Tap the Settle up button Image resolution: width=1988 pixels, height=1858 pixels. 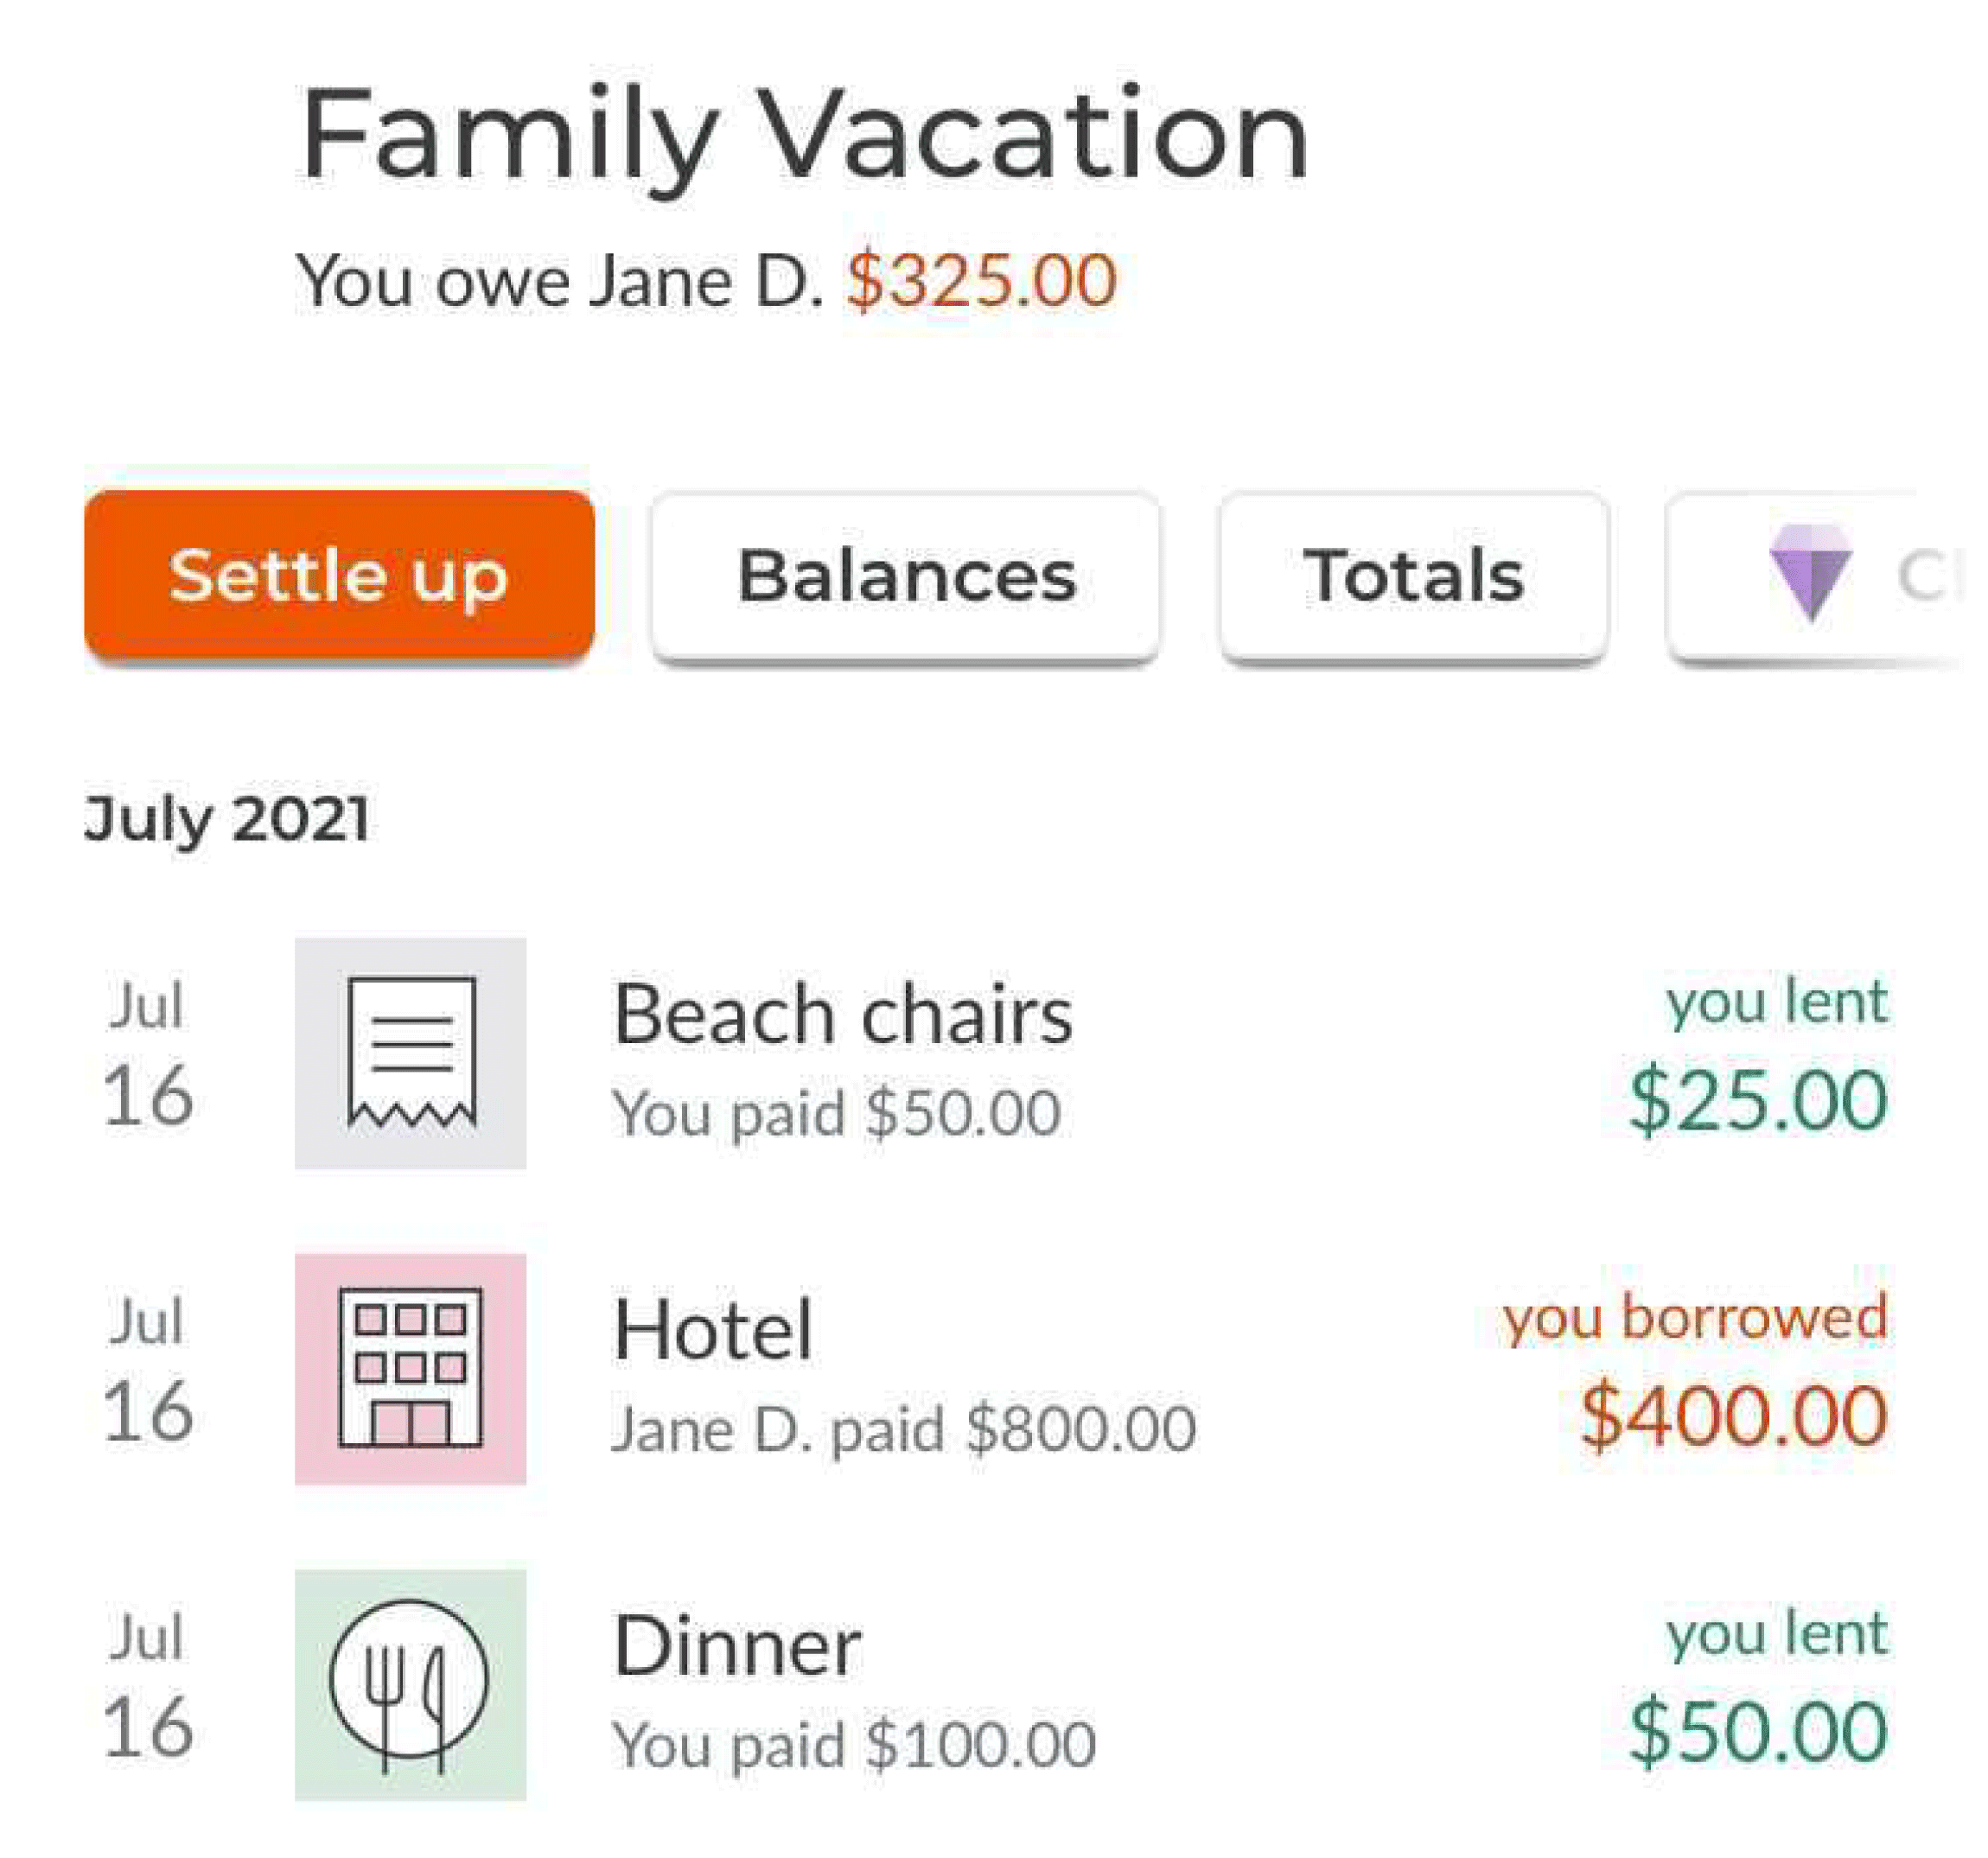click(x=339, y=575)
